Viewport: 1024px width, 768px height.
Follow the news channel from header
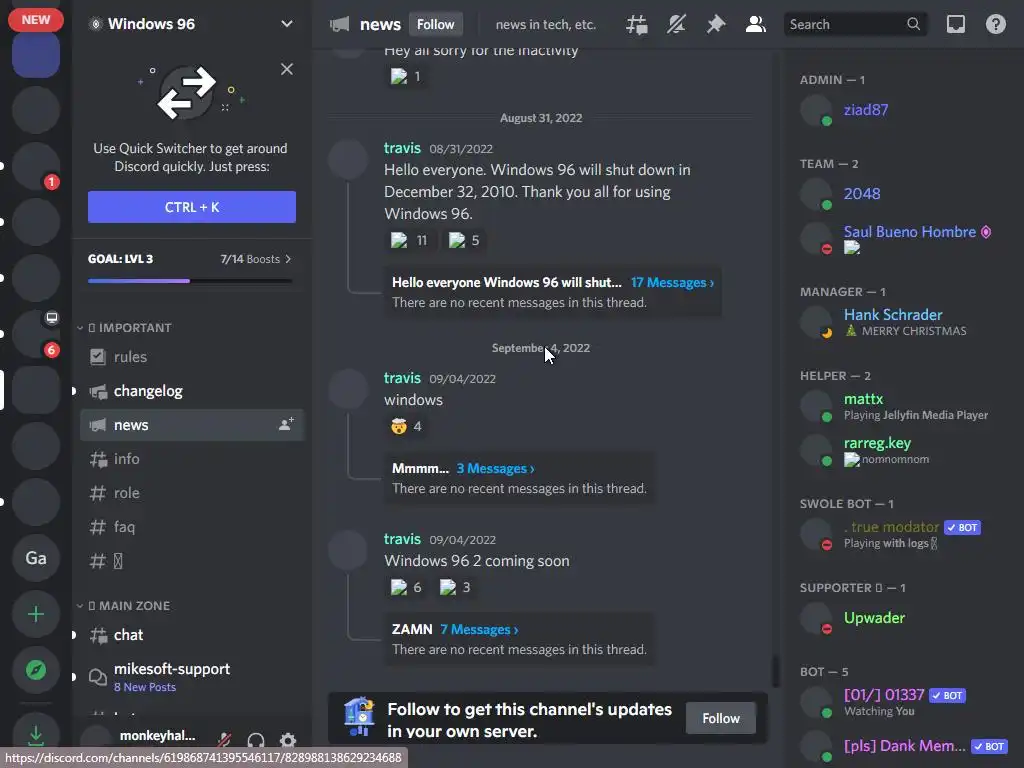coord(436,24)
